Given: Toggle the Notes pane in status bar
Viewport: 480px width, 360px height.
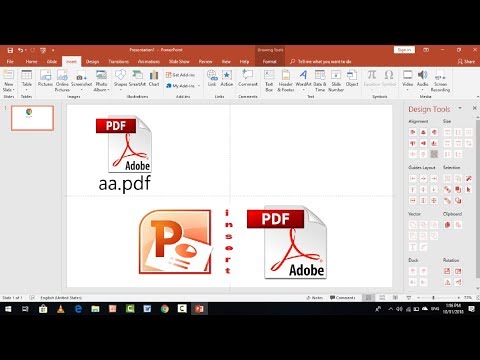Looking at the screenshot, I should (314, 298).
